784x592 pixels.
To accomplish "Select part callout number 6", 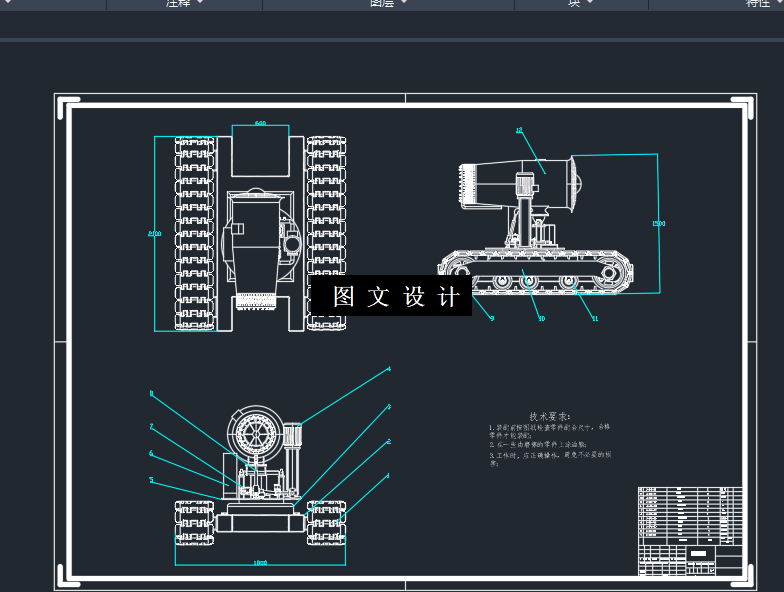I will click(151, 454).
